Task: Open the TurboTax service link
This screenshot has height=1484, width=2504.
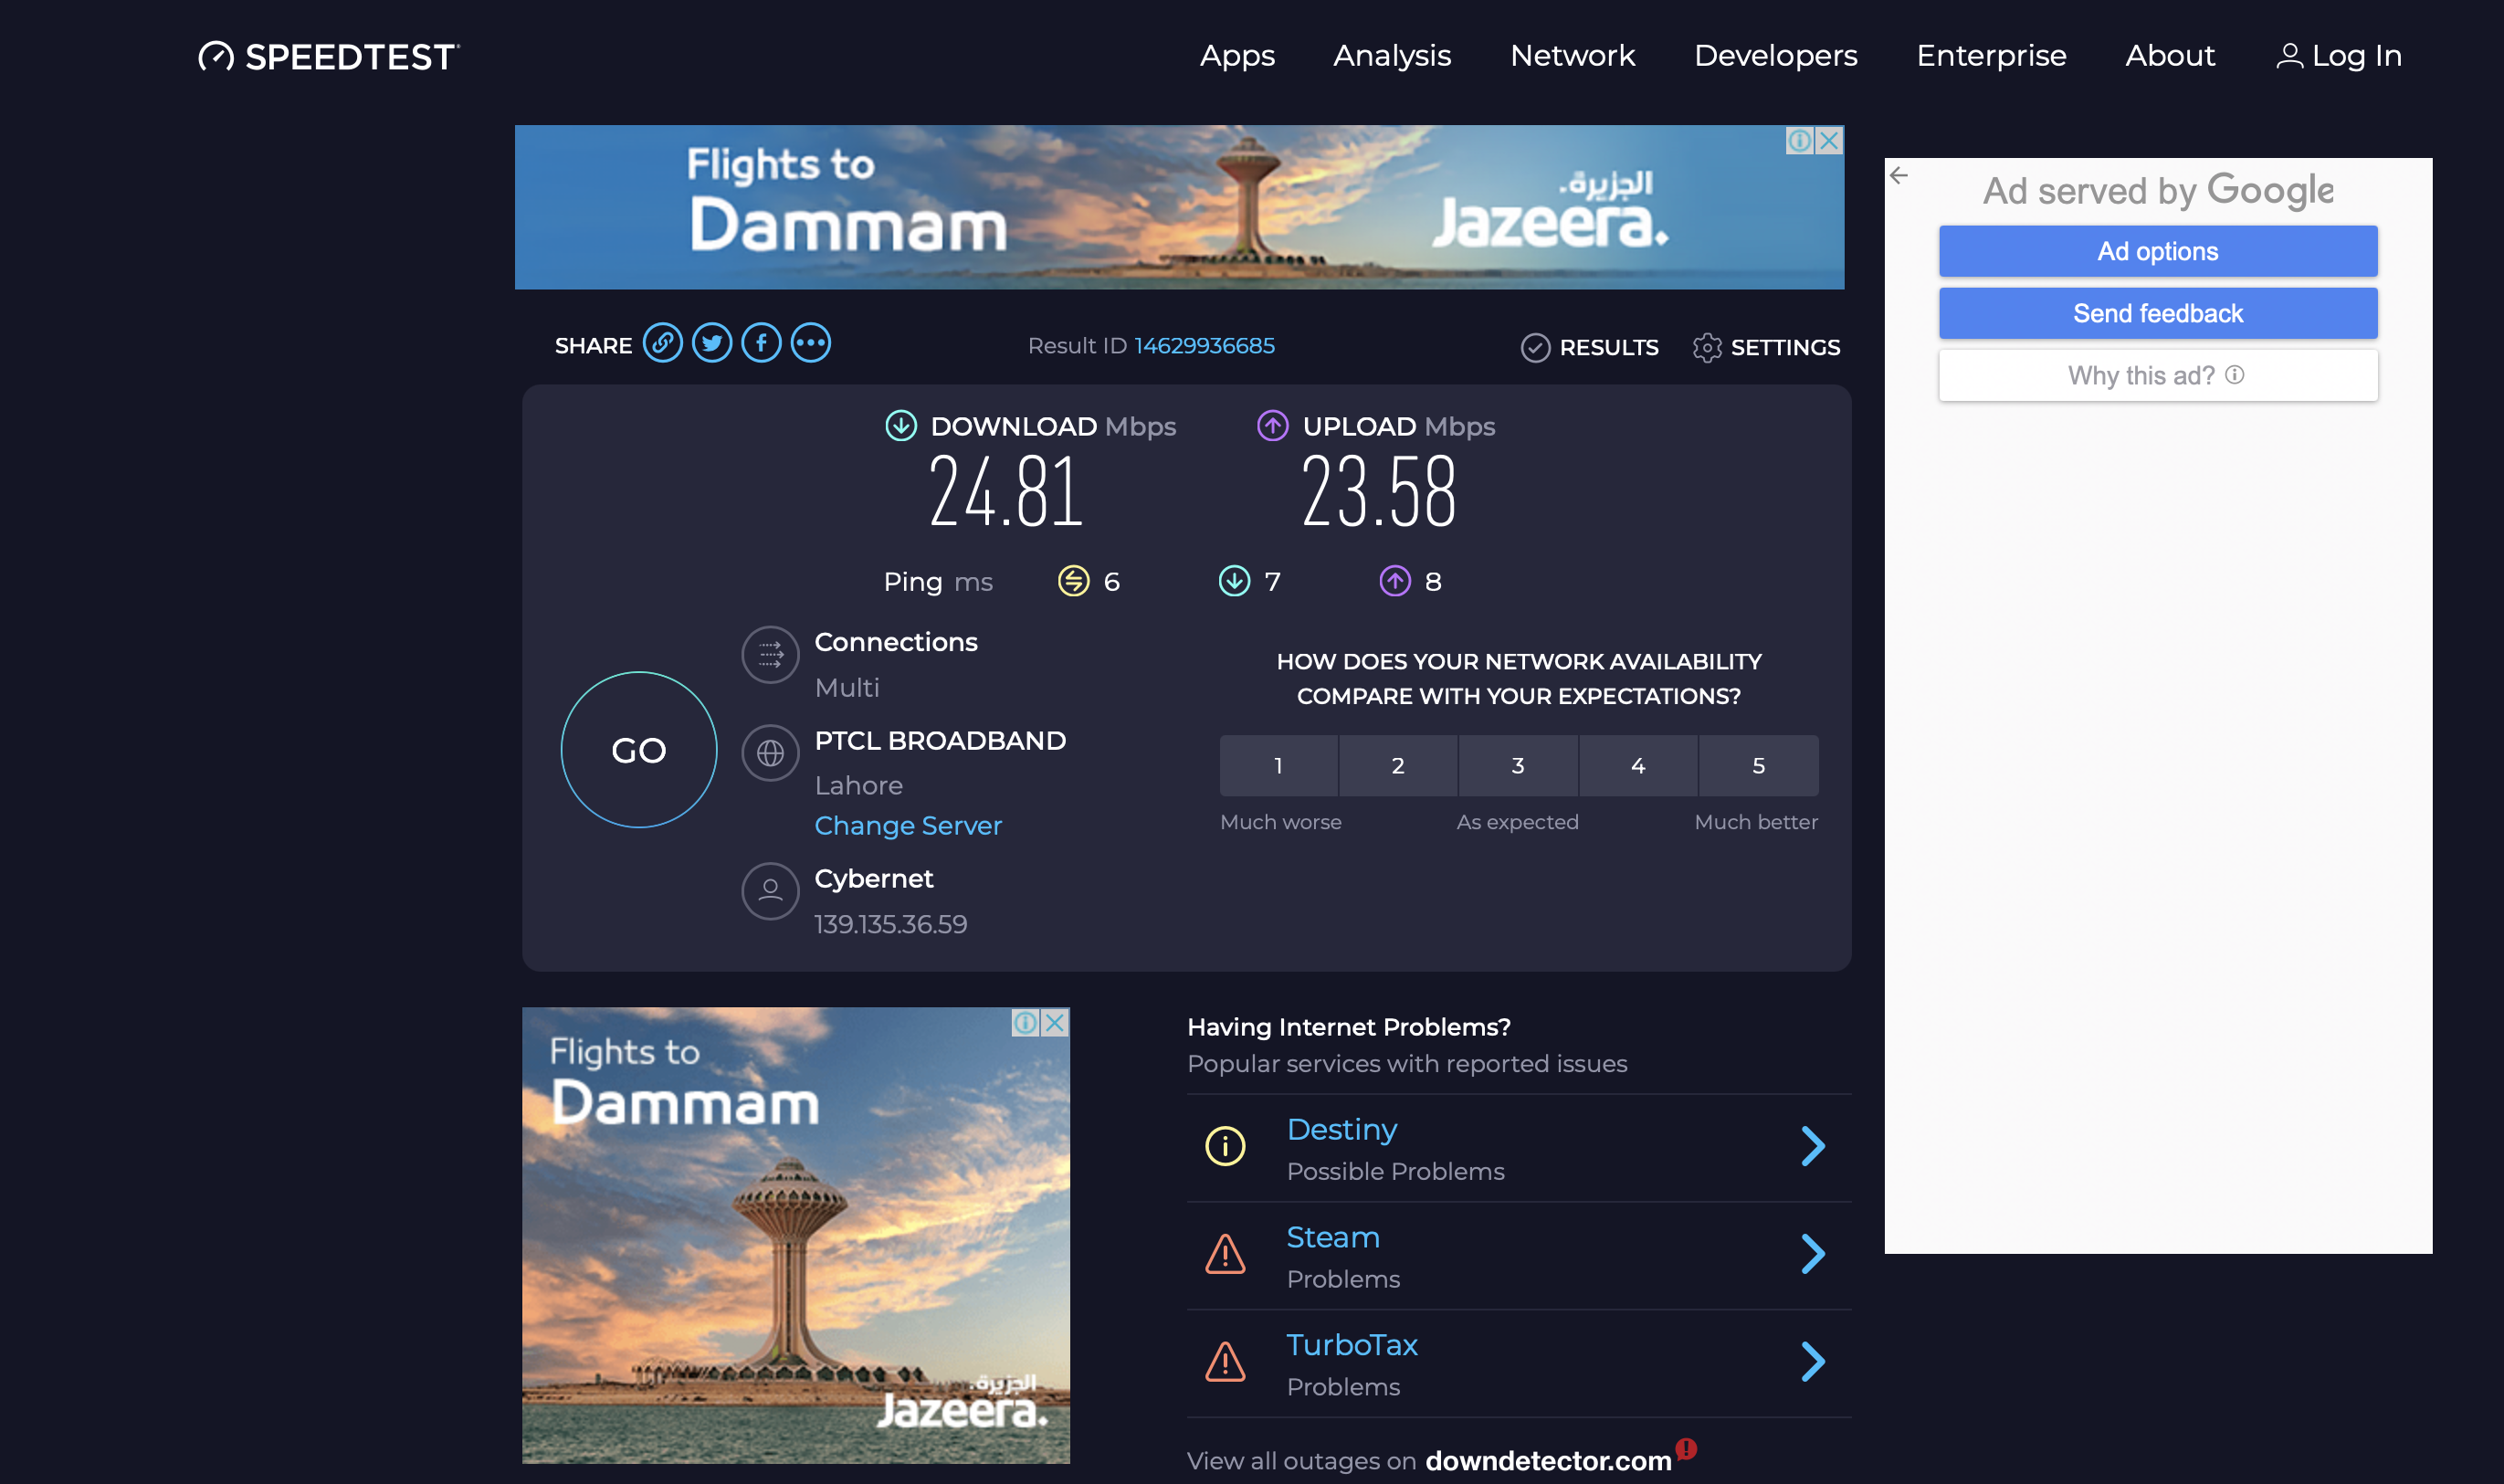Action: pyautogui.click(x=1352, y=1345)
